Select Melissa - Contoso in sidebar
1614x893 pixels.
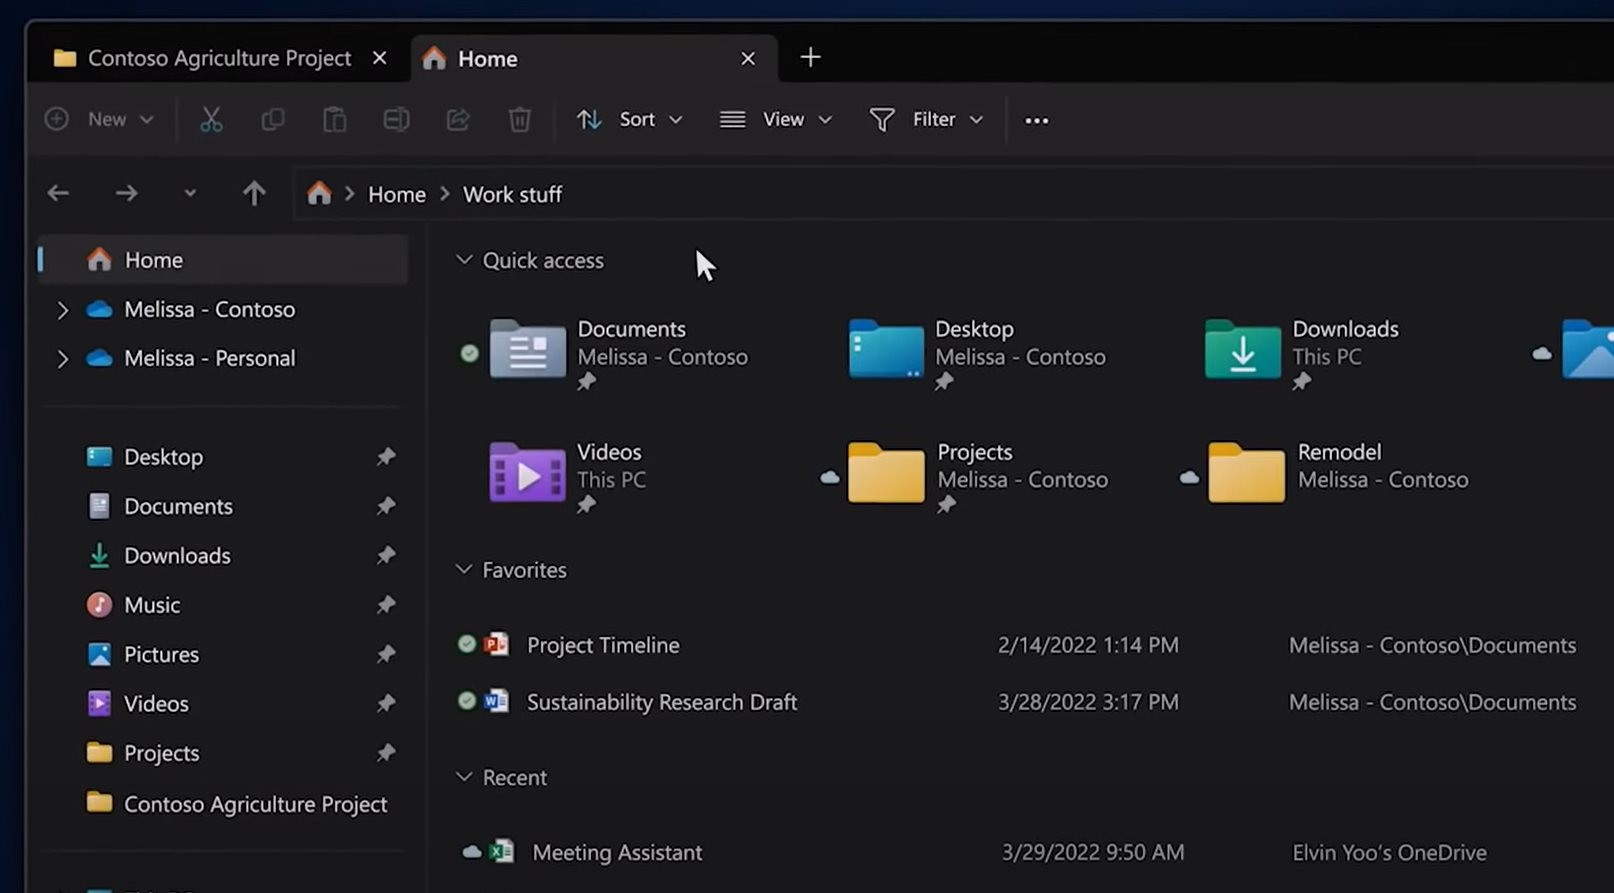(x=209, y=310)
